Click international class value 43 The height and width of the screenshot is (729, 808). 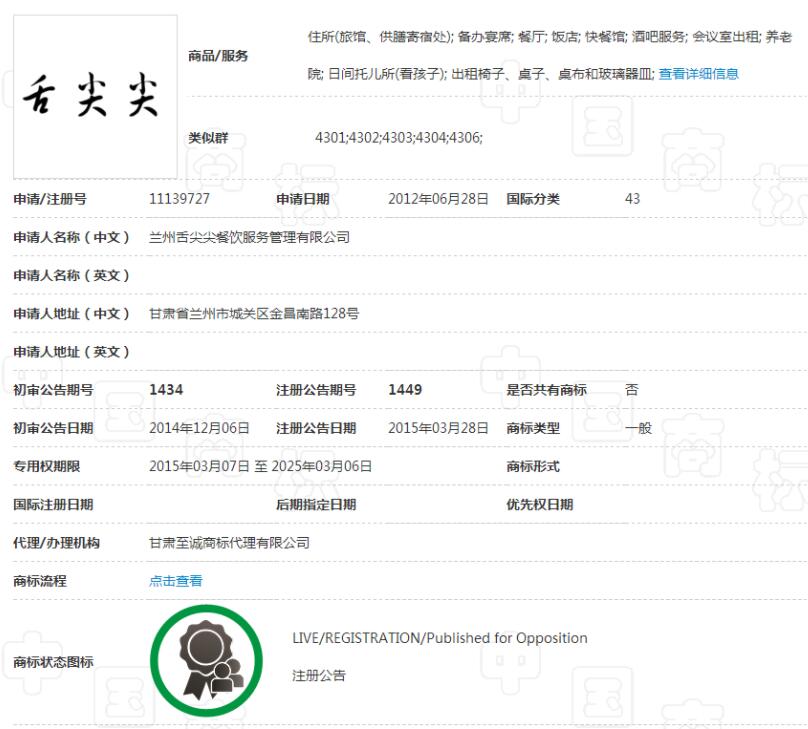pos(632,199)
